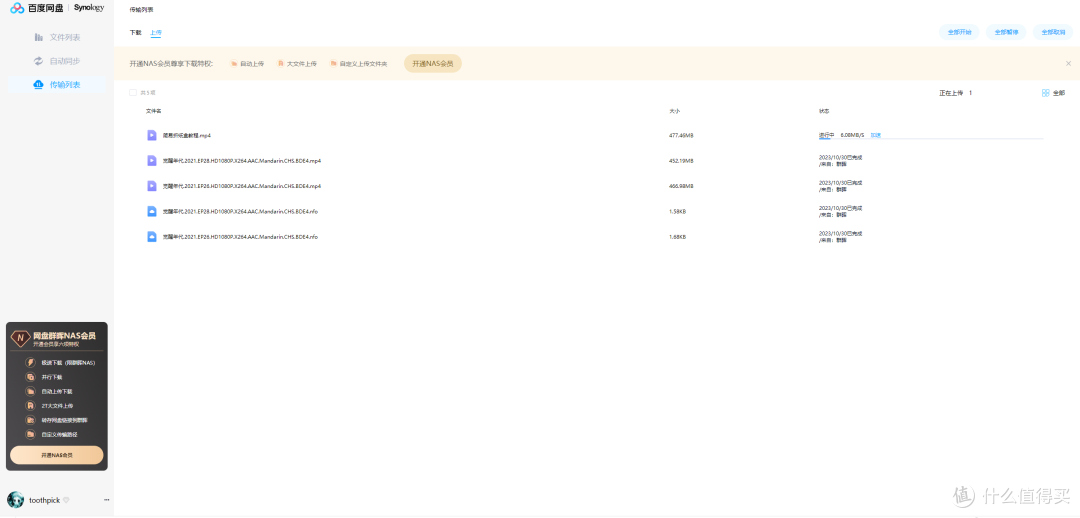Click the heart icon beside toothpick
1080x518 pixels.
pos(66,500)
